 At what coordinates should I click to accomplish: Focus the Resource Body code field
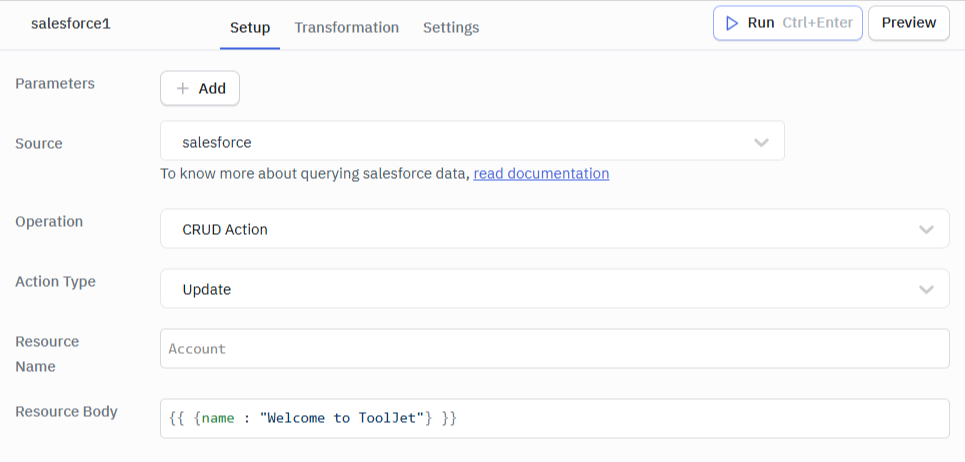coord(554,418)
